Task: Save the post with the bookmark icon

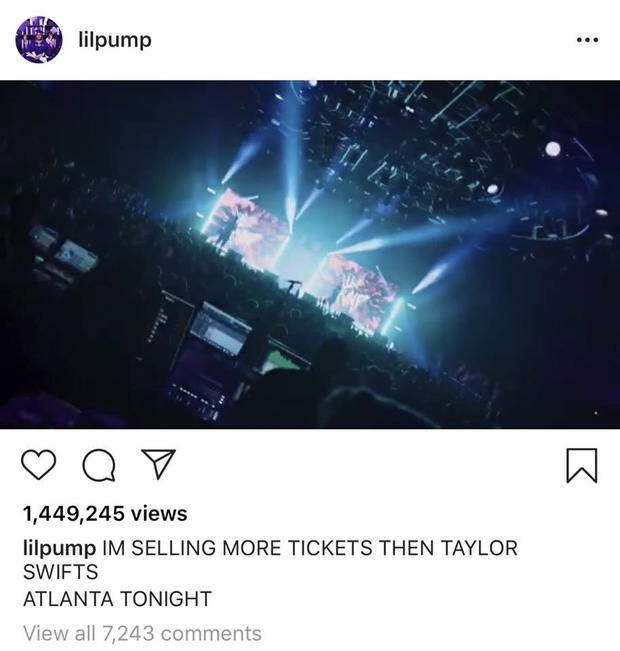Action: click(x=582, y=465)
